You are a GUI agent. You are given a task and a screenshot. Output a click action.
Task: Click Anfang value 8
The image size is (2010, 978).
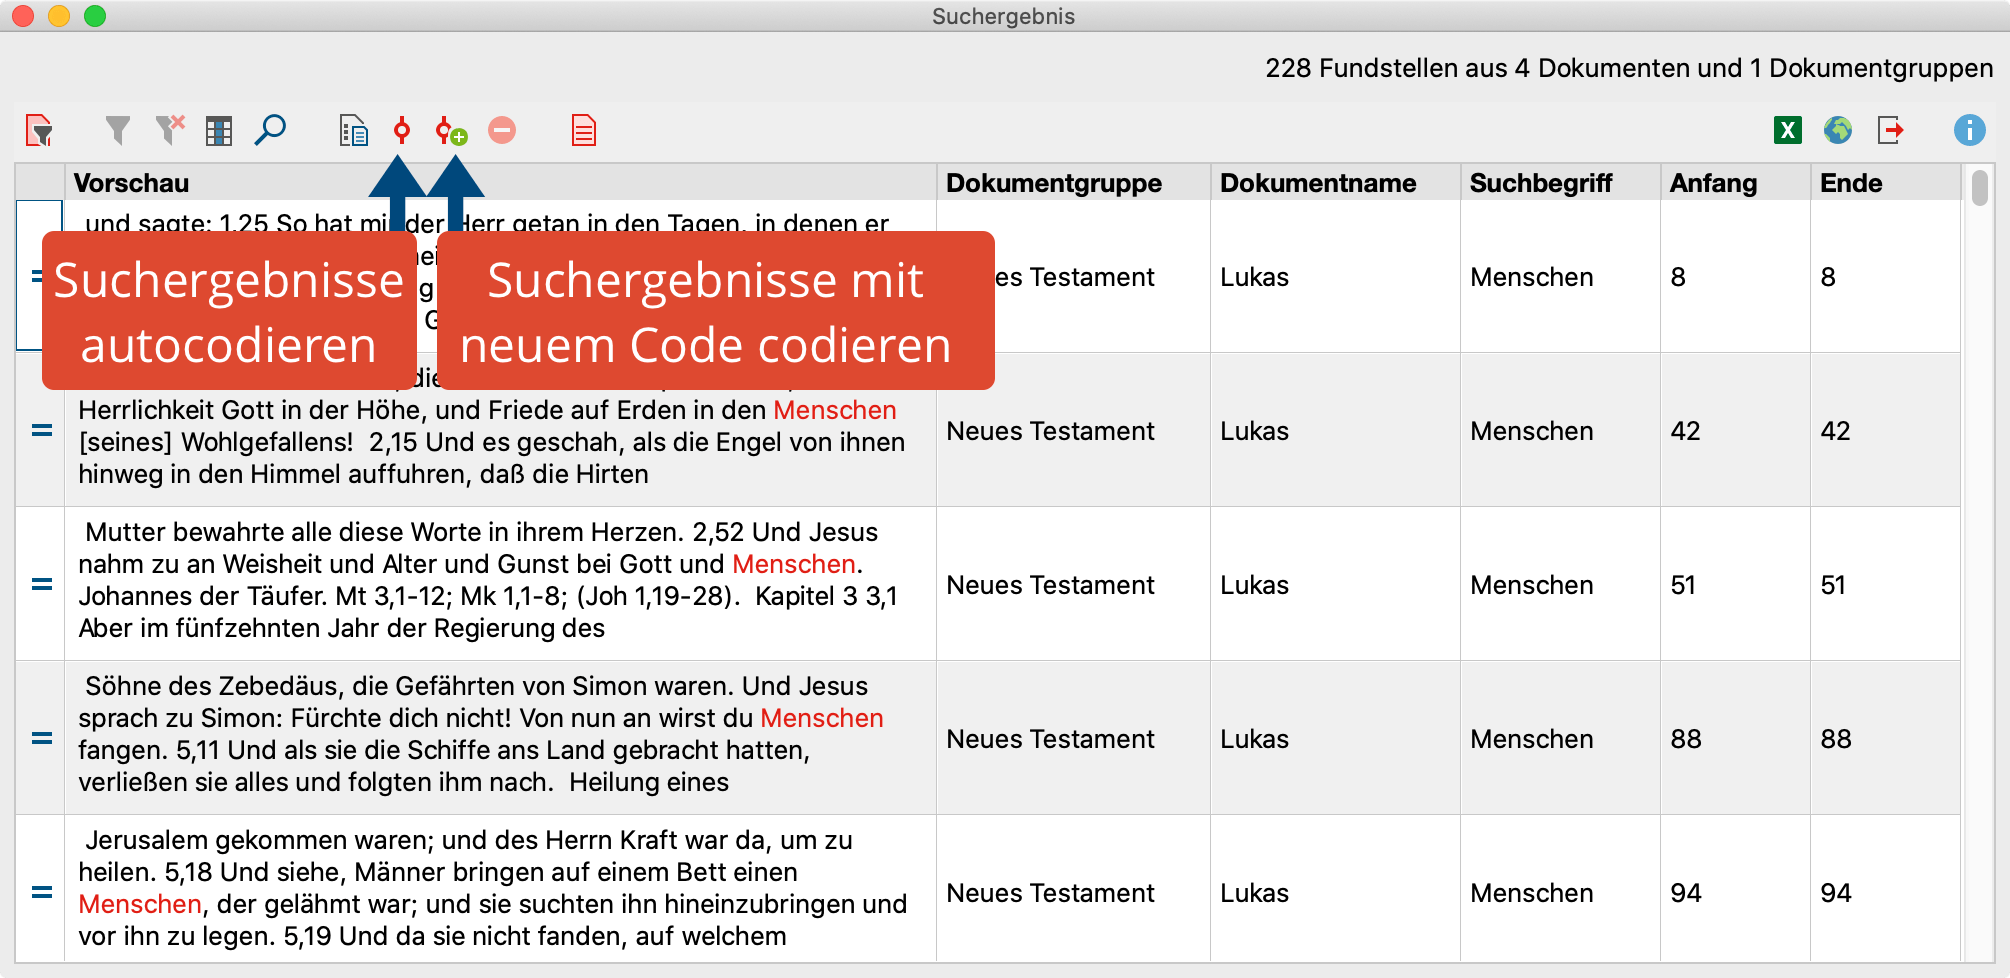pyautogui.click(x=1678, y=277)
